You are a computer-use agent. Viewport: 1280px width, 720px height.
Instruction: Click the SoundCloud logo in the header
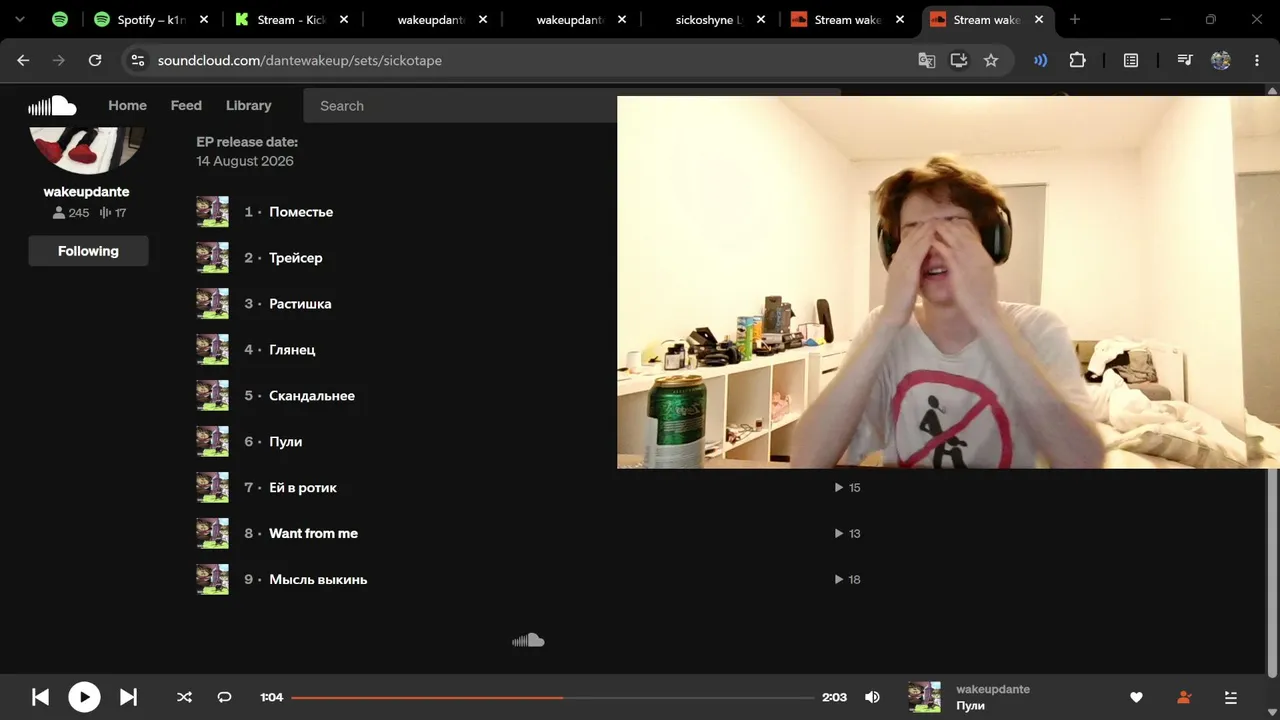(52, 105)
